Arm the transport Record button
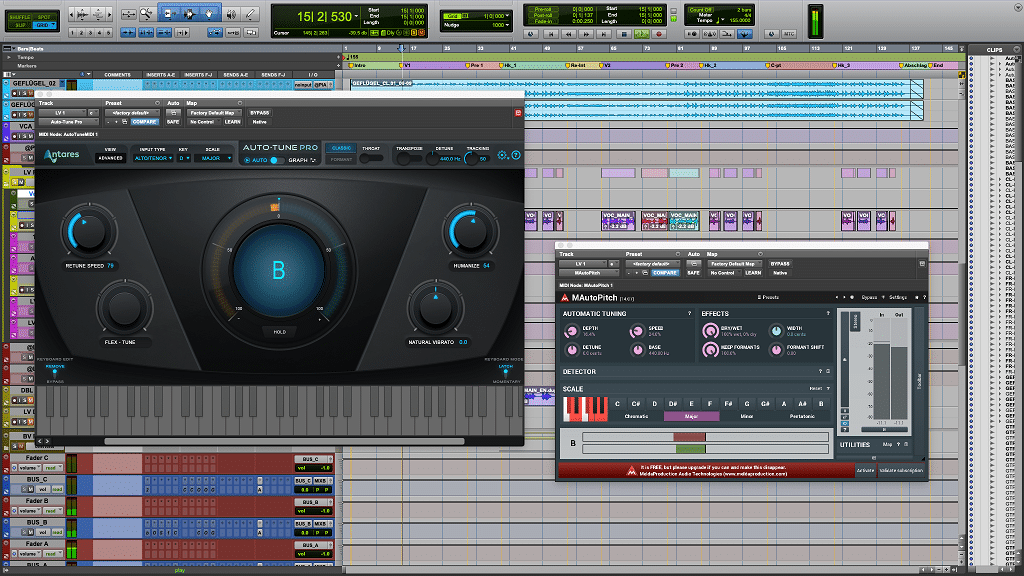This screenshot has height=576, width=1024. click(659, 33)
